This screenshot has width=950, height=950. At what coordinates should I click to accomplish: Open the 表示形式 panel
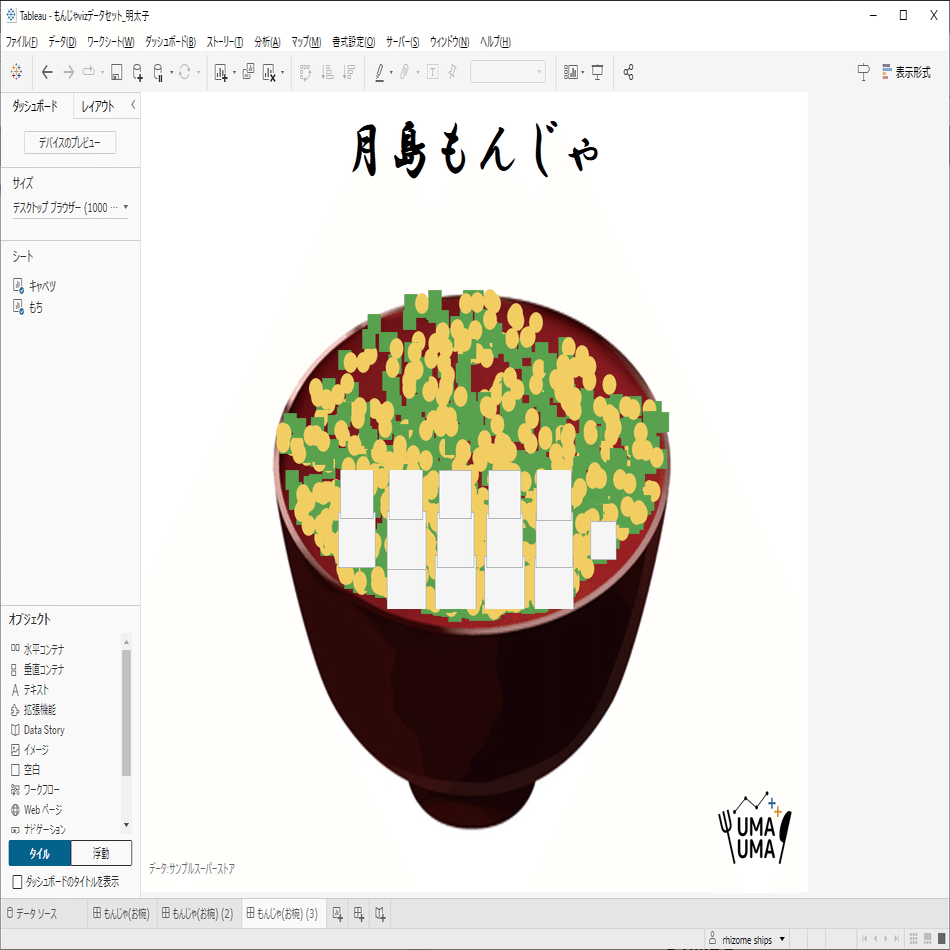tap(912, 72)
